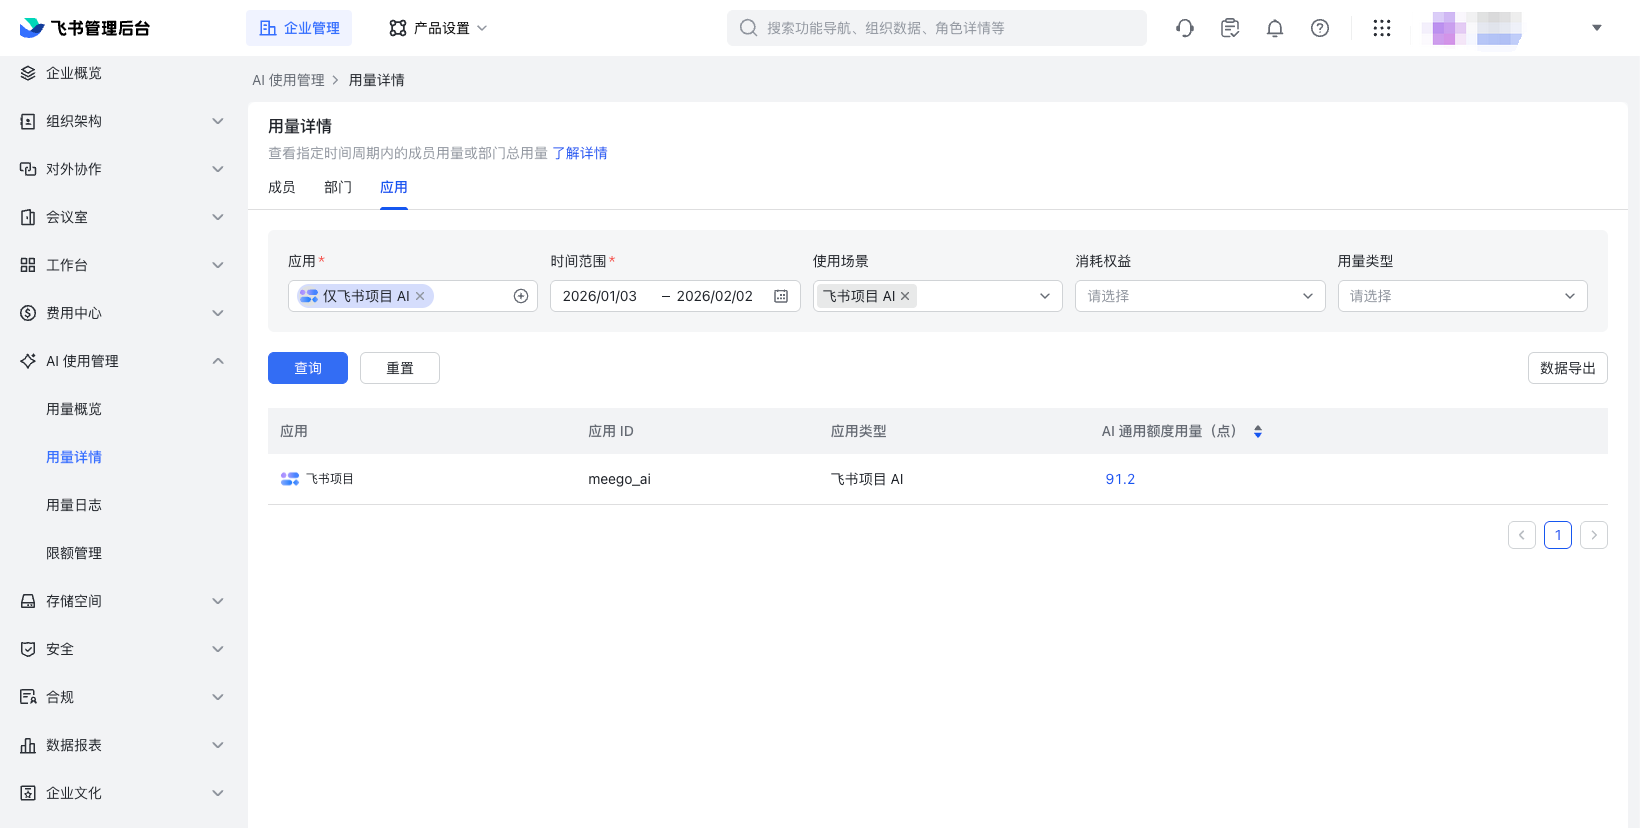Select page 1 in pagination
The width and height of the screenshot is (1640, 828).
[1558, 535]
